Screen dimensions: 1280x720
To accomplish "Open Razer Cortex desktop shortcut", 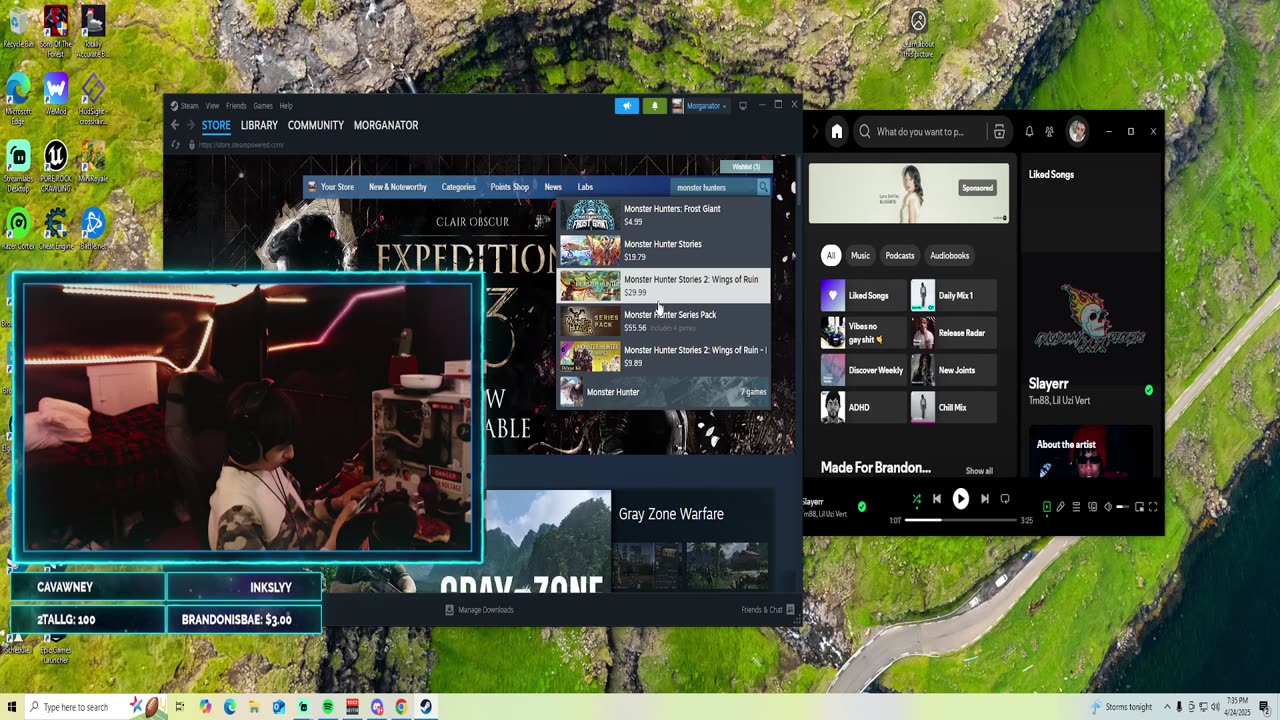I will [x=18, y=228].
